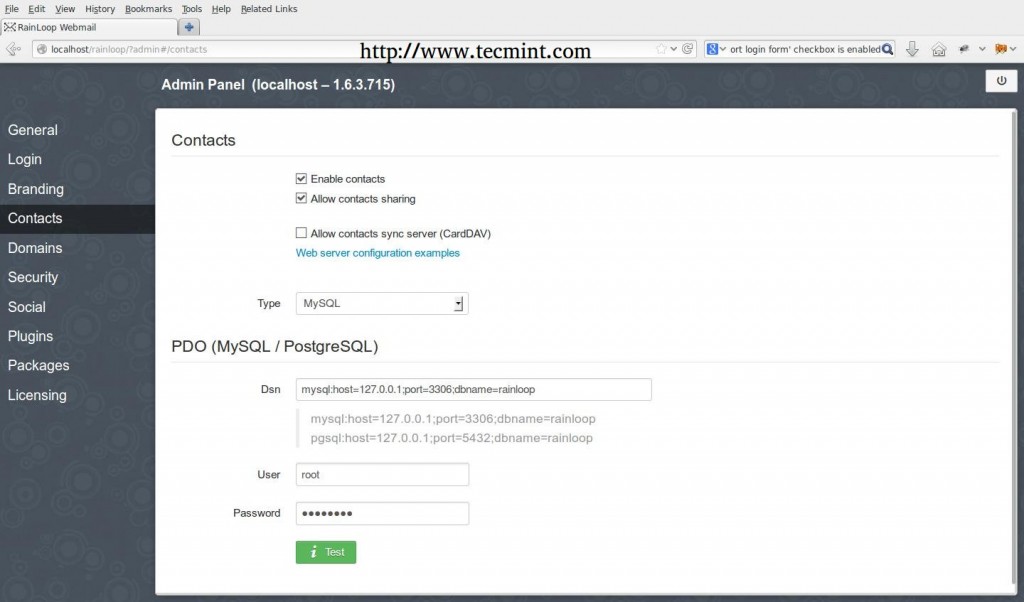Open a new browser tab with plus icon

[188, 27]
